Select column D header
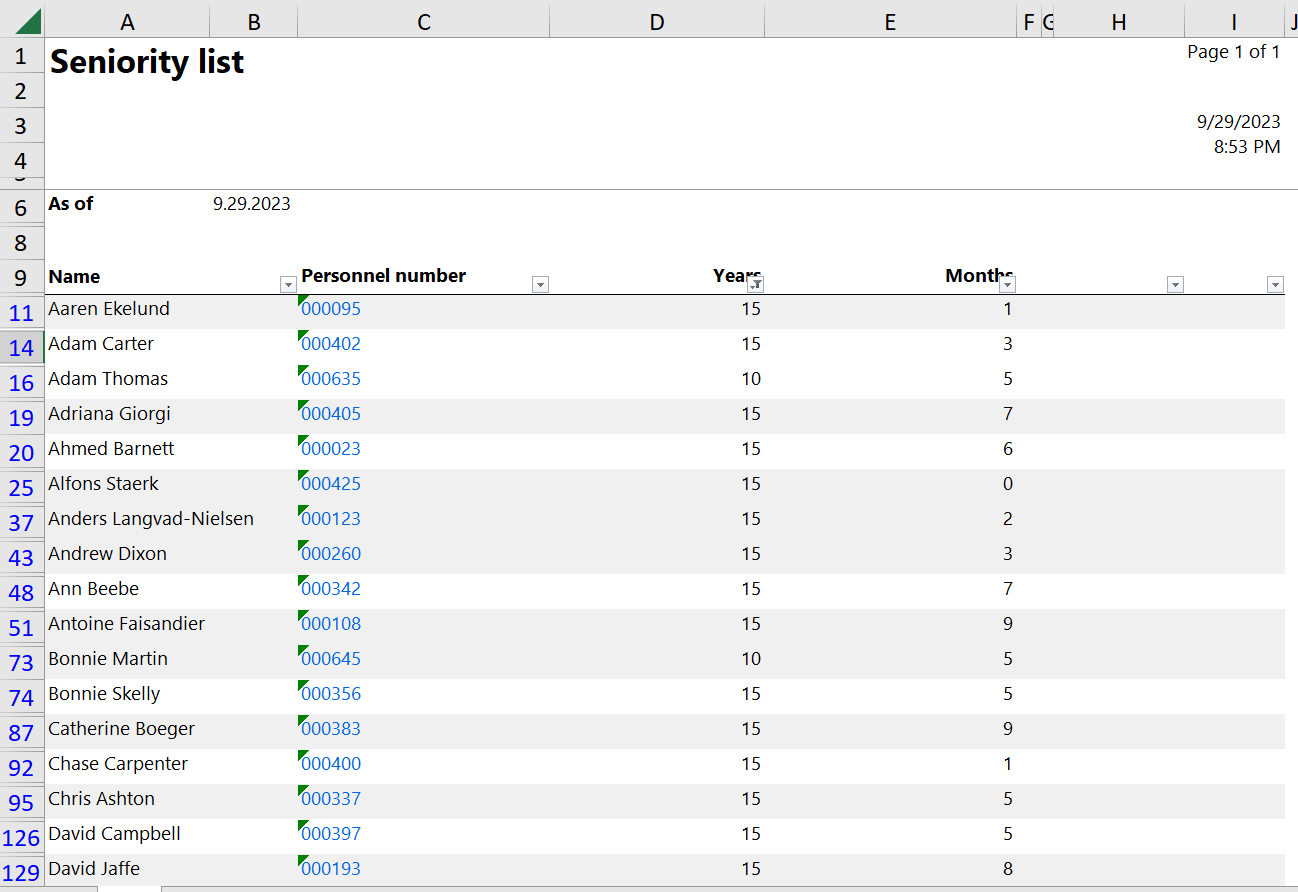Viewport: 1298px width, 892px height. 657,20
